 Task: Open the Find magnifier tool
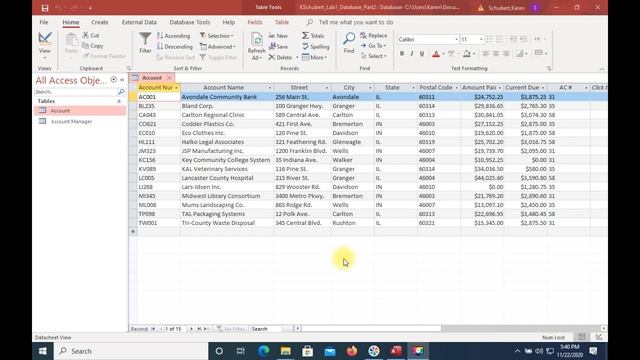(349, 43)
